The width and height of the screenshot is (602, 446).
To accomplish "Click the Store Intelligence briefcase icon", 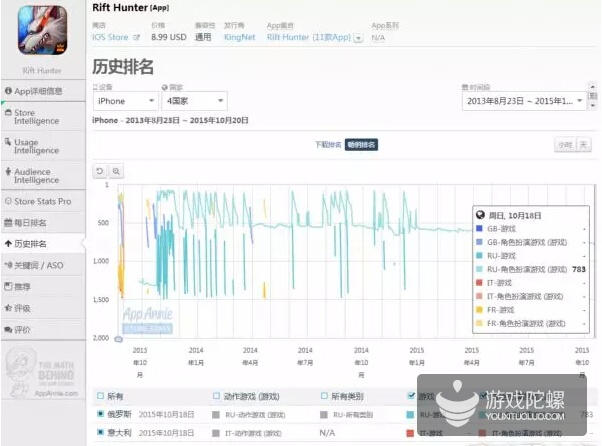I will coord(8,112).
